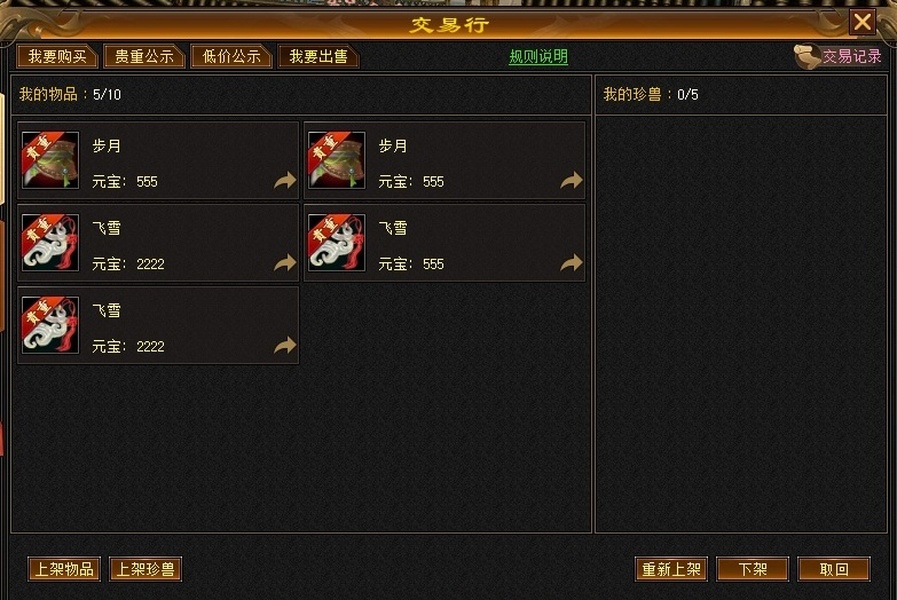Image resolution: width=897 pixels, height=600 pixels.
Task: Click the 上架物品 button
Action: coord(64,569)
